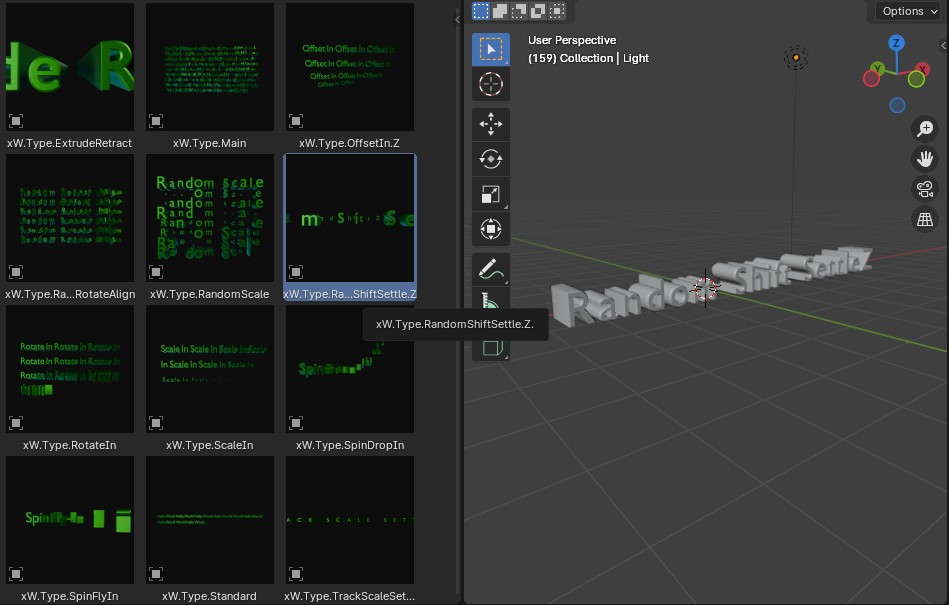Select the Annotate pencil tool
The image size is (949, 605).
click(490, 269)
